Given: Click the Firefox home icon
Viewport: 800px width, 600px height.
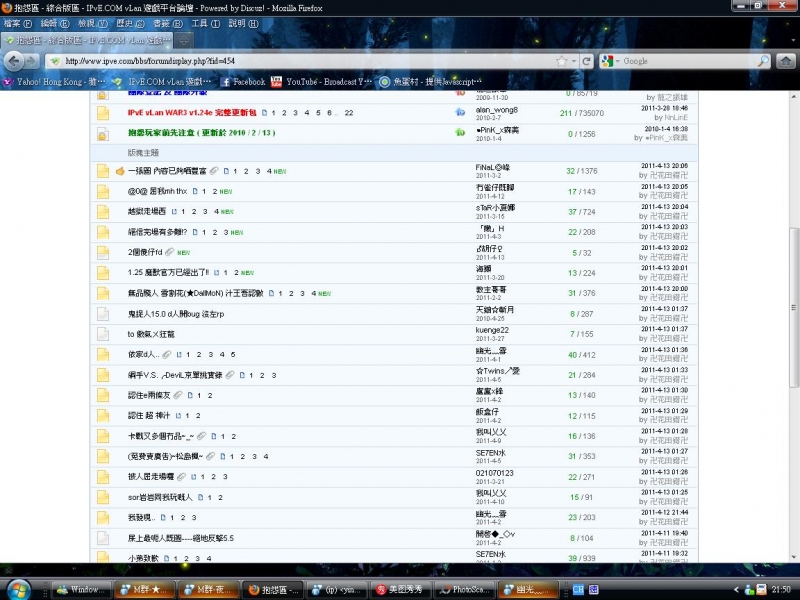Looking at the screenshot, I should [786, 62].
